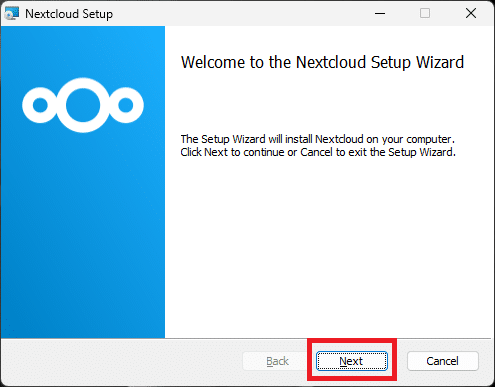Click the small left circle of the Nextcloud logo

click(x=40, y=105)
